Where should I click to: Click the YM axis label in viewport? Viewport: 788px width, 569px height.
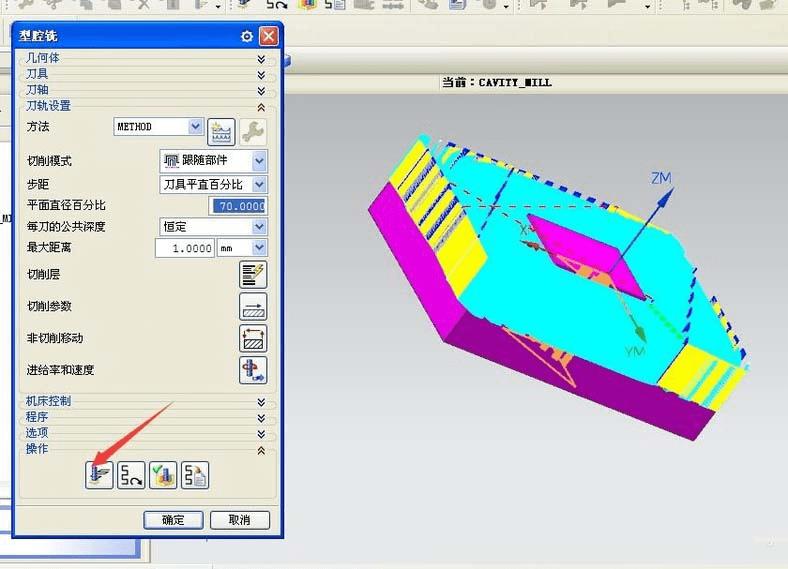click(x=635, y=351)
